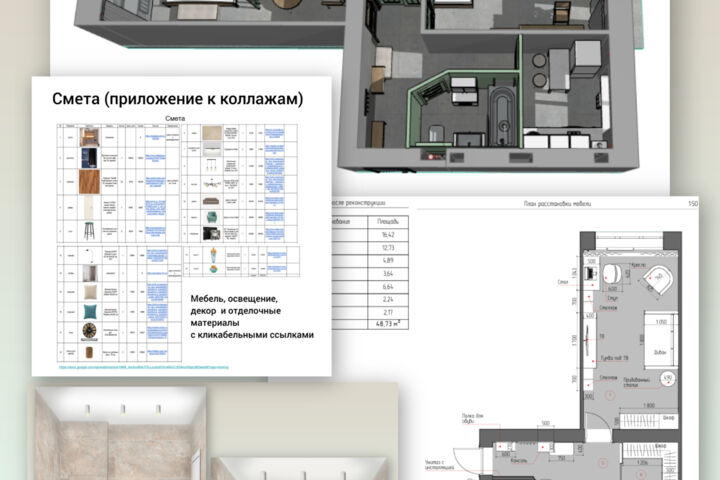
Task: Select the beige pillow image in the estimate
Action: point(90,292)
